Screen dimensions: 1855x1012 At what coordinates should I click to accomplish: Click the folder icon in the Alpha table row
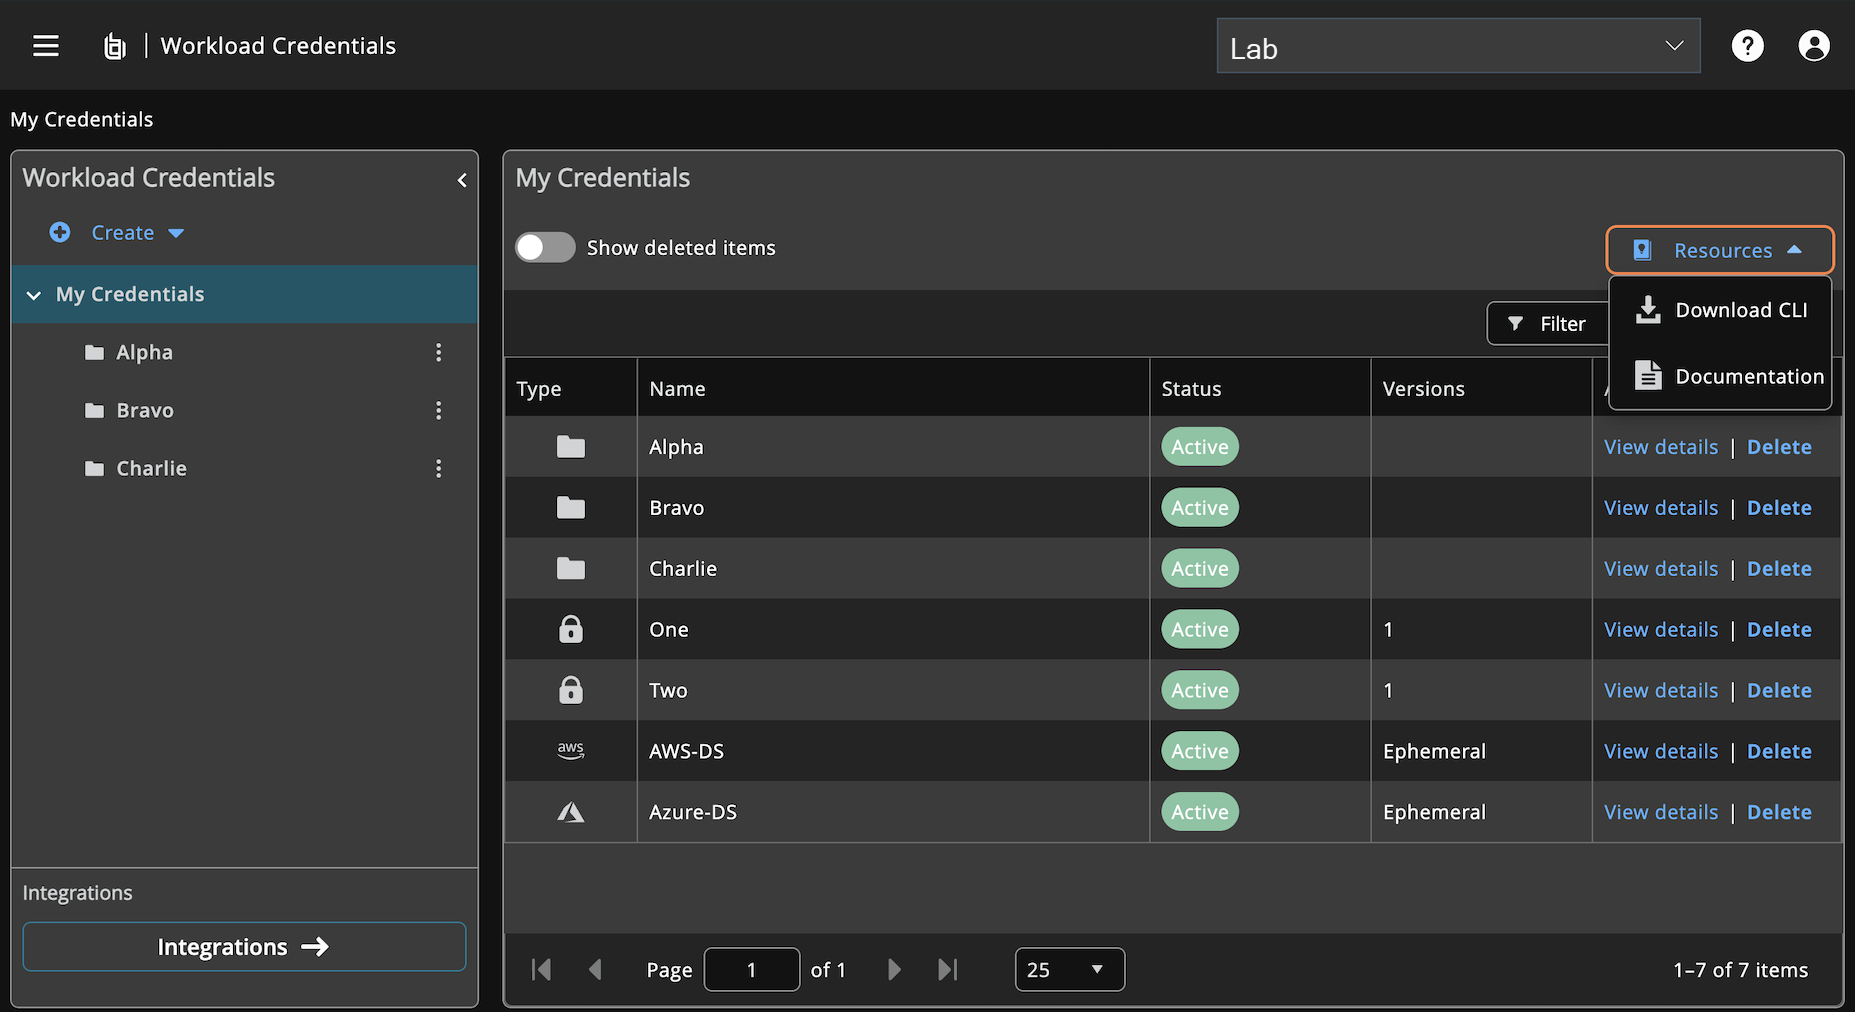click(571, 447)
